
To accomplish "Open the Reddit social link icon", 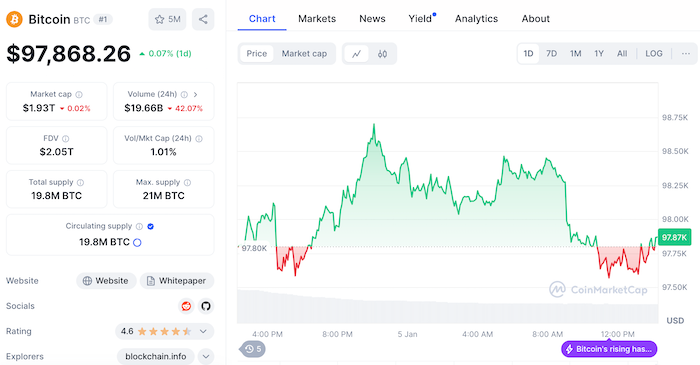I will (186, 306).
